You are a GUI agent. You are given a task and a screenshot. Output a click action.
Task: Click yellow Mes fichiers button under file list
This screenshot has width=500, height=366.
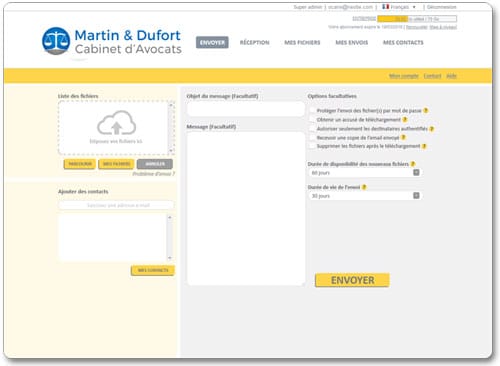pos(116,164)
